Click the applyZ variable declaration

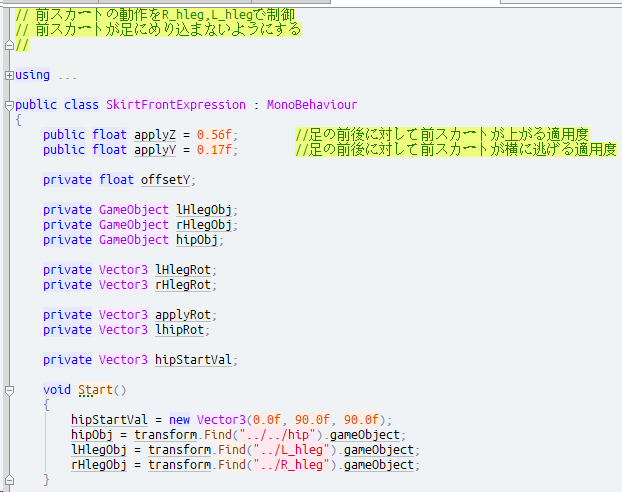click(153, 135)
